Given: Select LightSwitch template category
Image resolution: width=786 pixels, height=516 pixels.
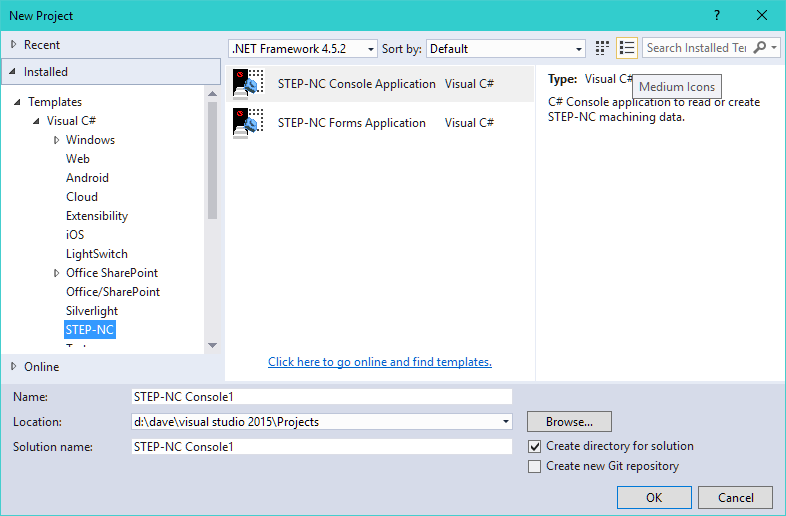Looking at the screenshot, I should [97, 254].
